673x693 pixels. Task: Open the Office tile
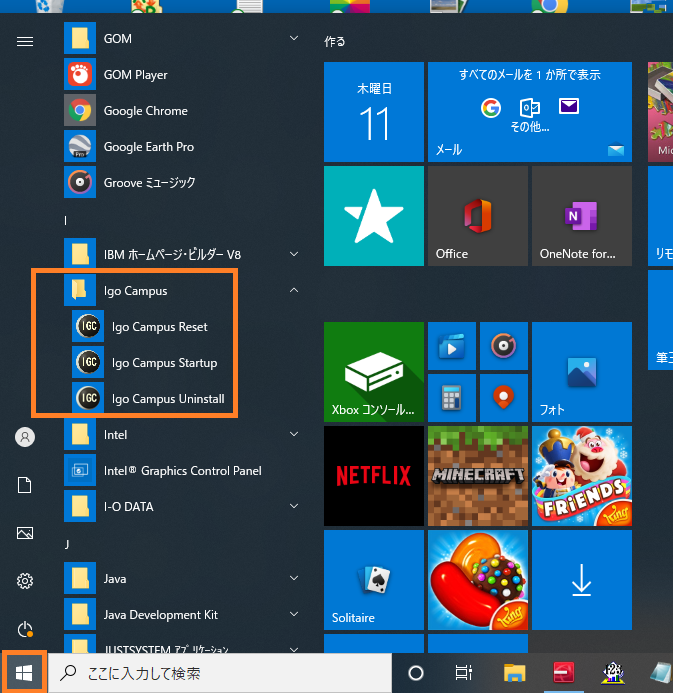[x=478, y=216]
